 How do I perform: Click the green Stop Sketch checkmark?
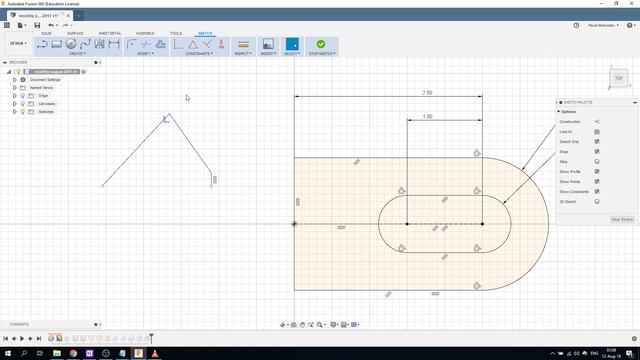tap(321, 44)
